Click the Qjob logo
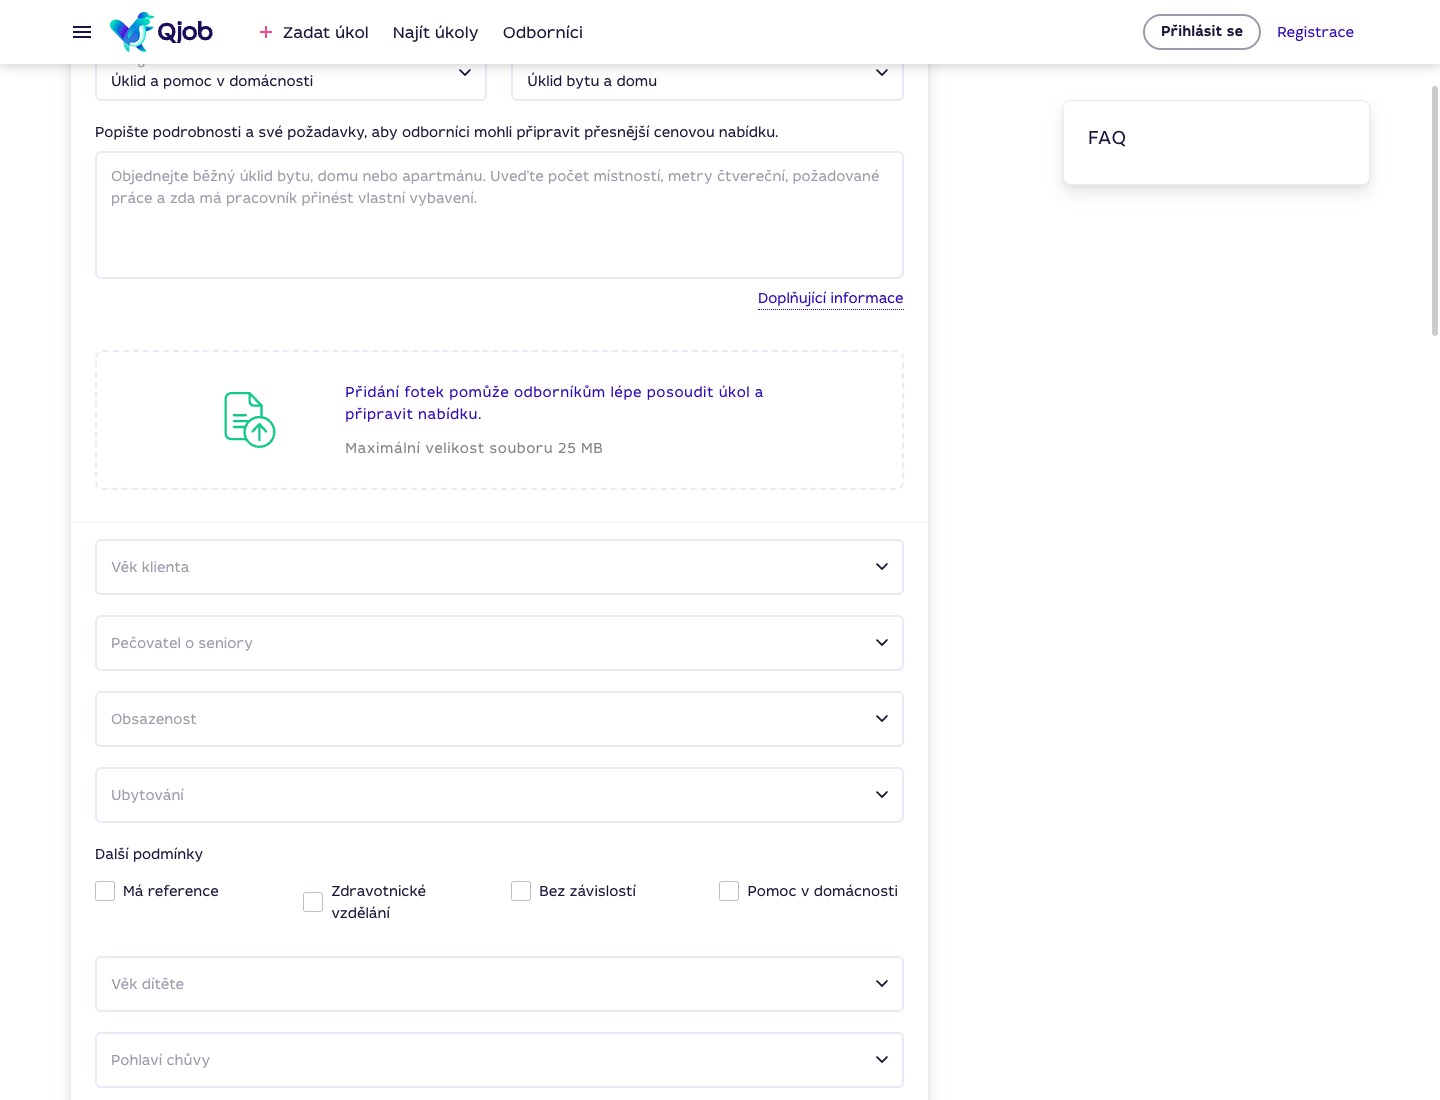 coord(161,32)
